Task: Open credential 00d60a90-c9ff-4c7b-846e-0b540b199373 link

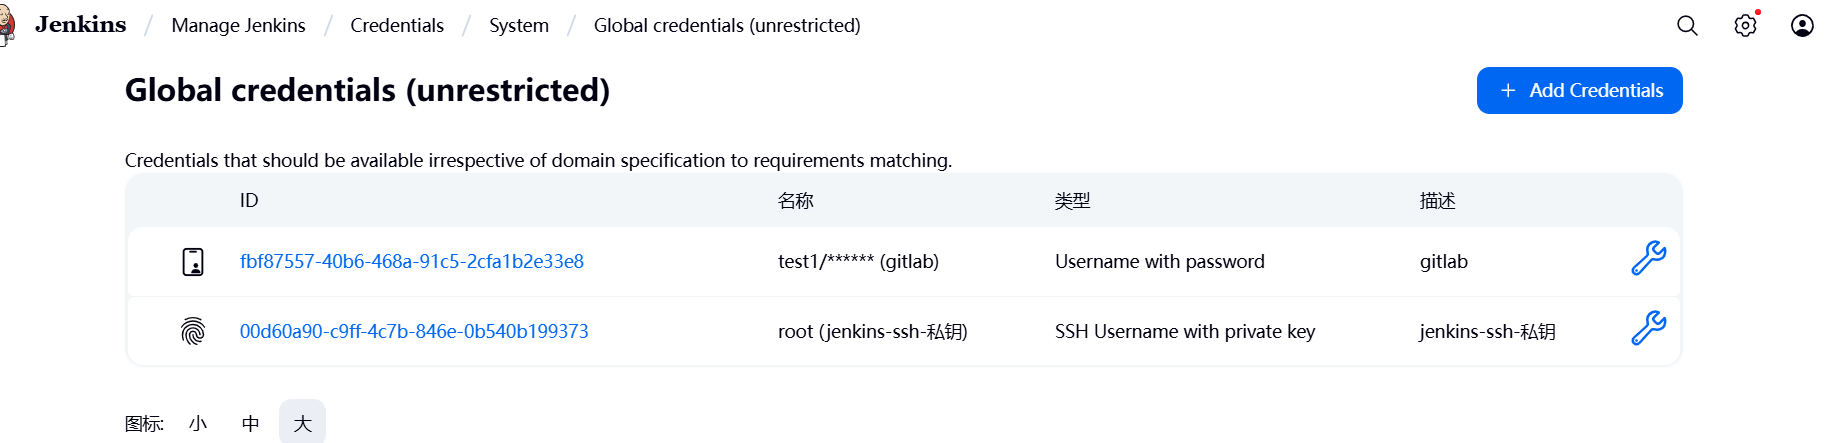Action: point(414,332)
